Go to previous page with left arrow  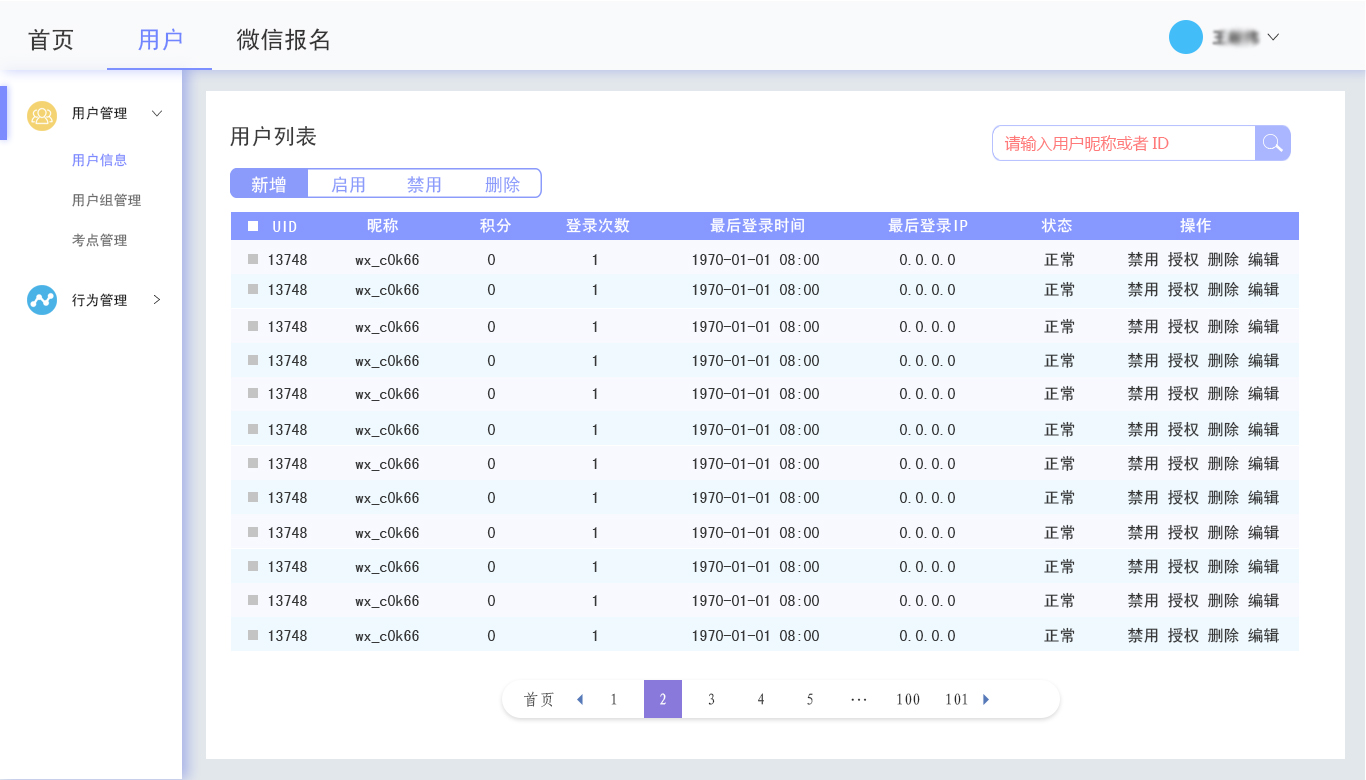(580, 699)
